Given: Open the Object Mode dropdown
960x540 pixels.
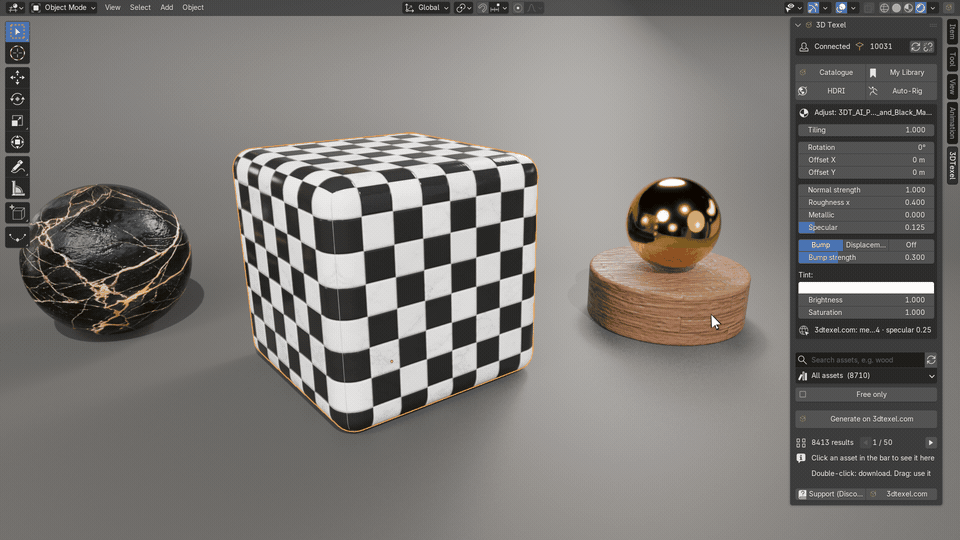Looking at the screenshot, I should 64,7.
